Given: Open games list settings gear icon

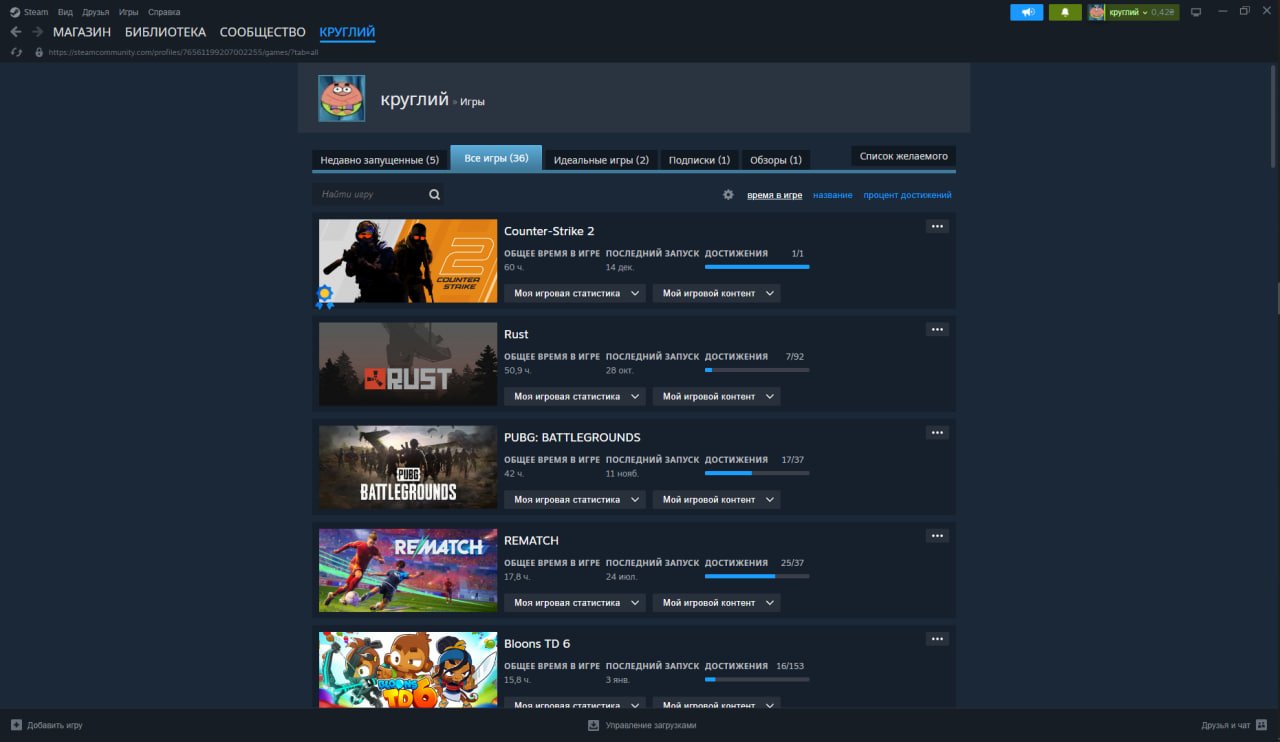Looking at the screenshot, I should (728, 195).
